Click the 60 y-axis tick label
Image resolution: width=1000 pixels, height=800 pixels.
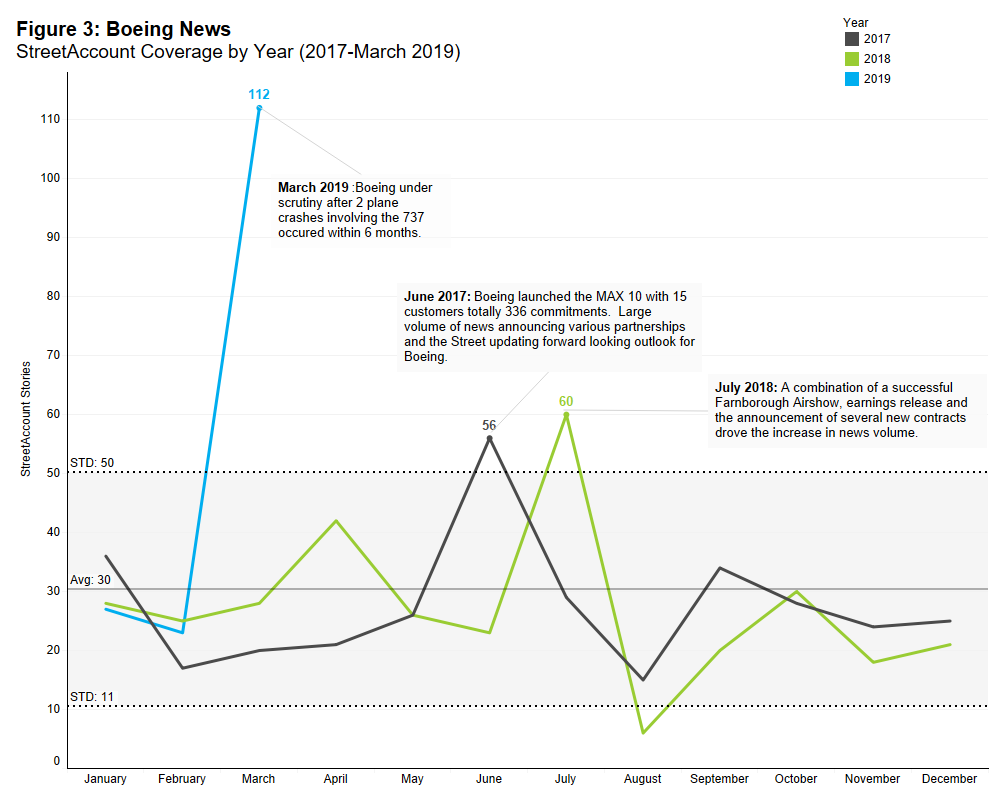pos(53,414)
